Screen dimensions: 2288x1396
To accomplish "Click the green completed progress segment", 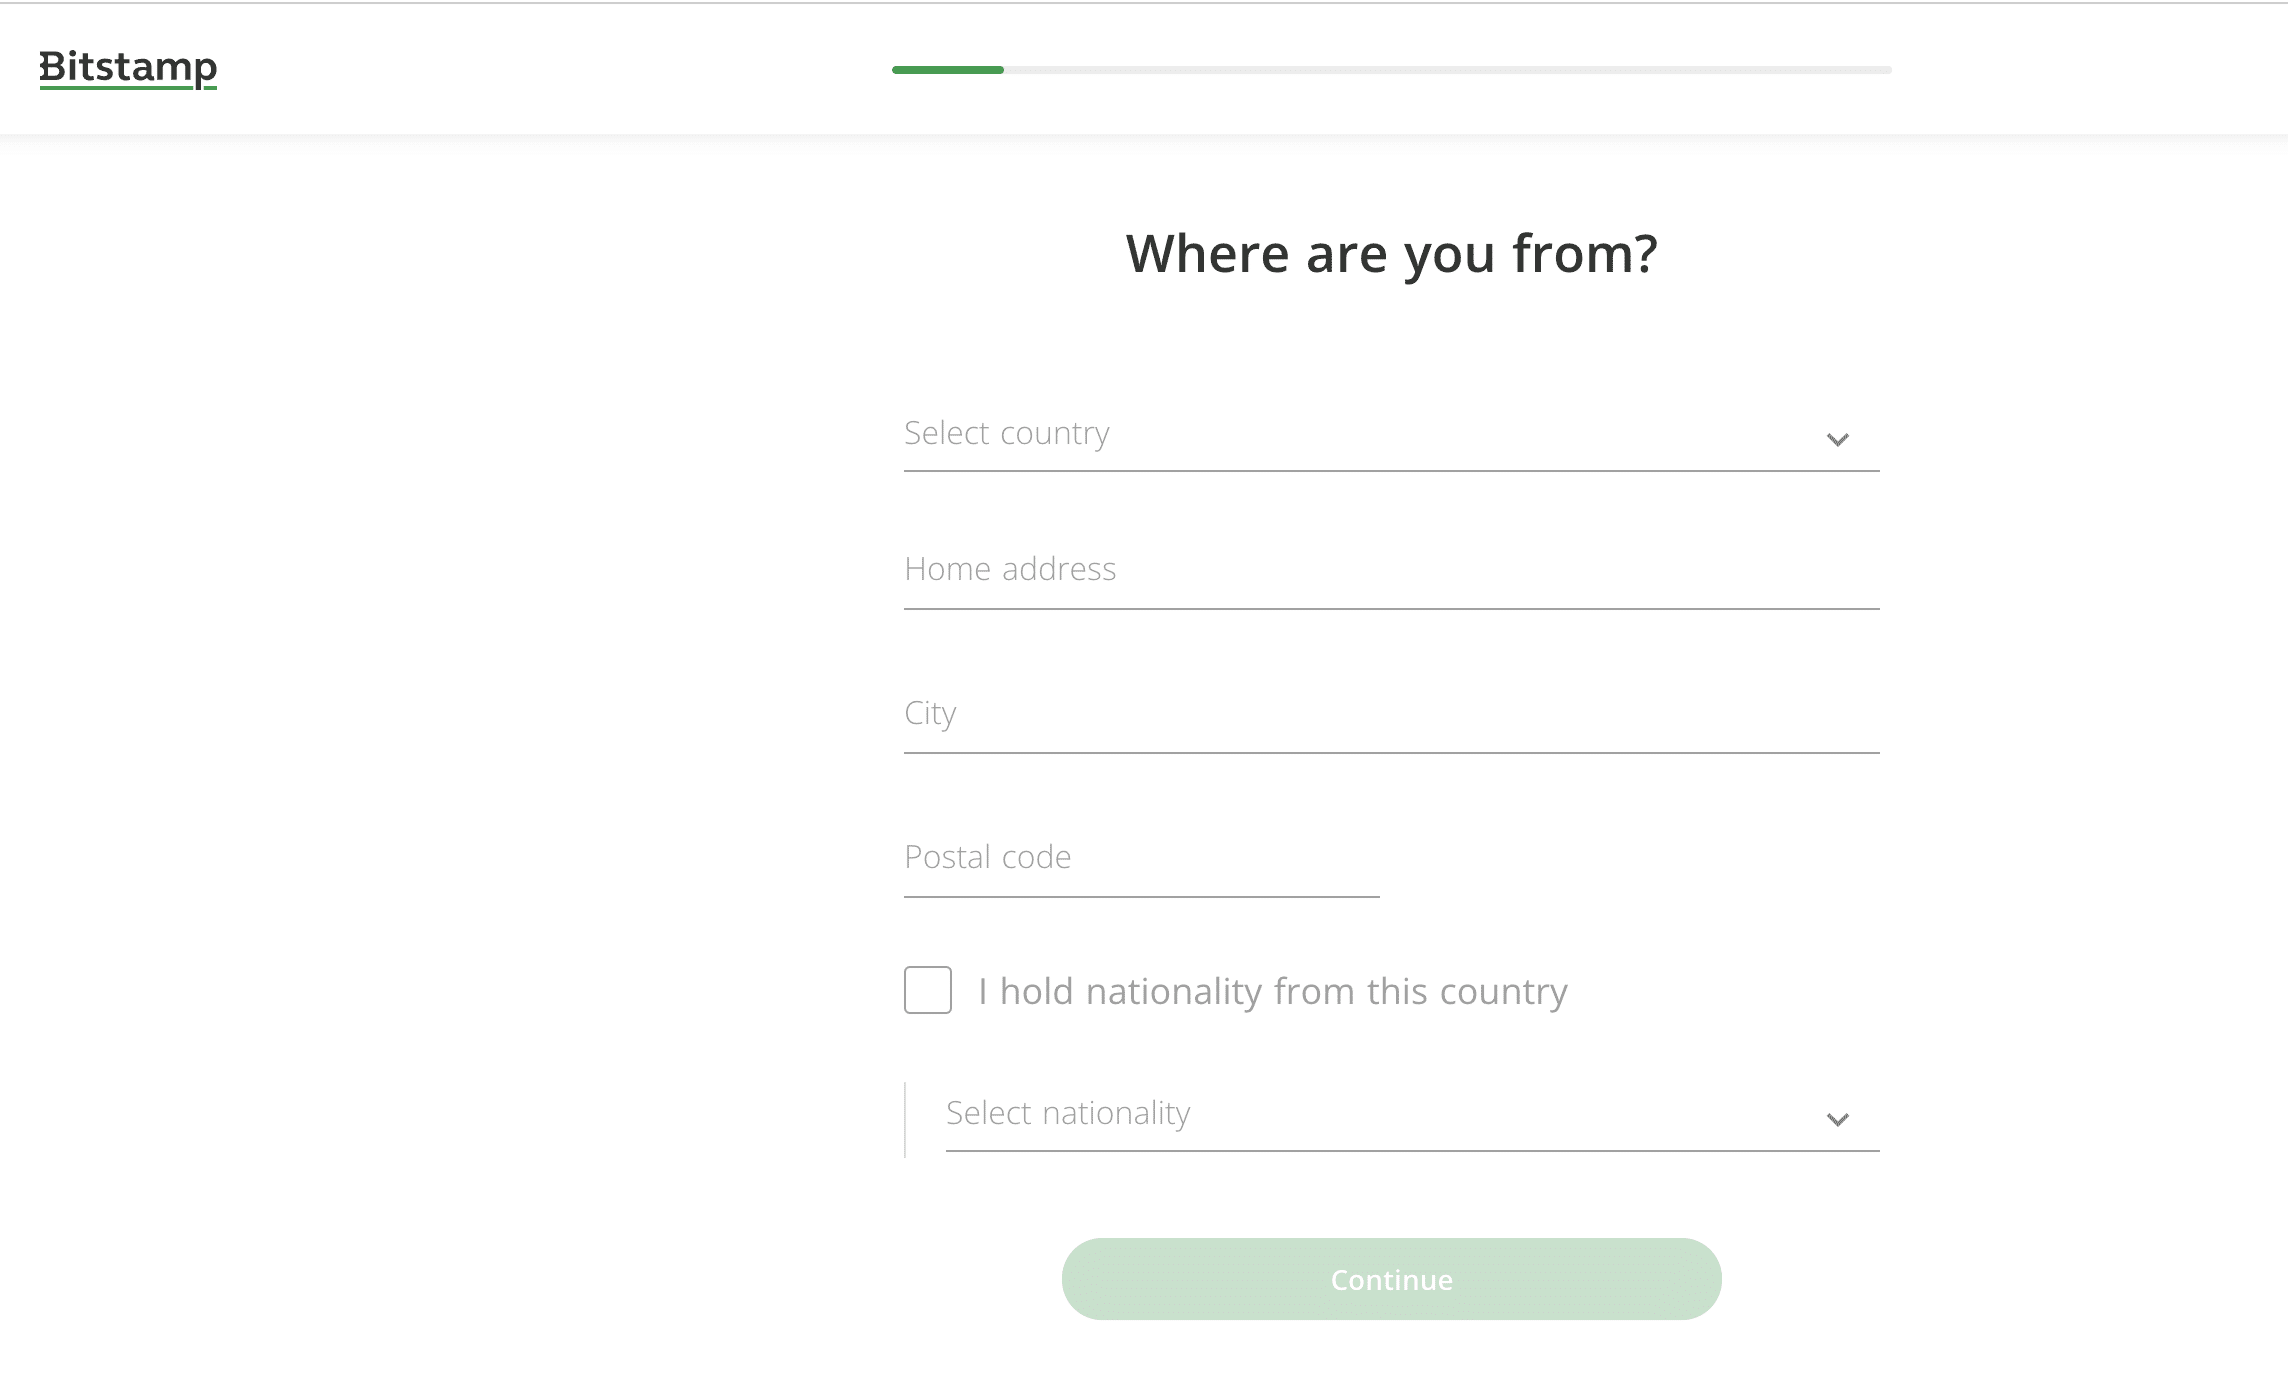I will click(948, 70).
